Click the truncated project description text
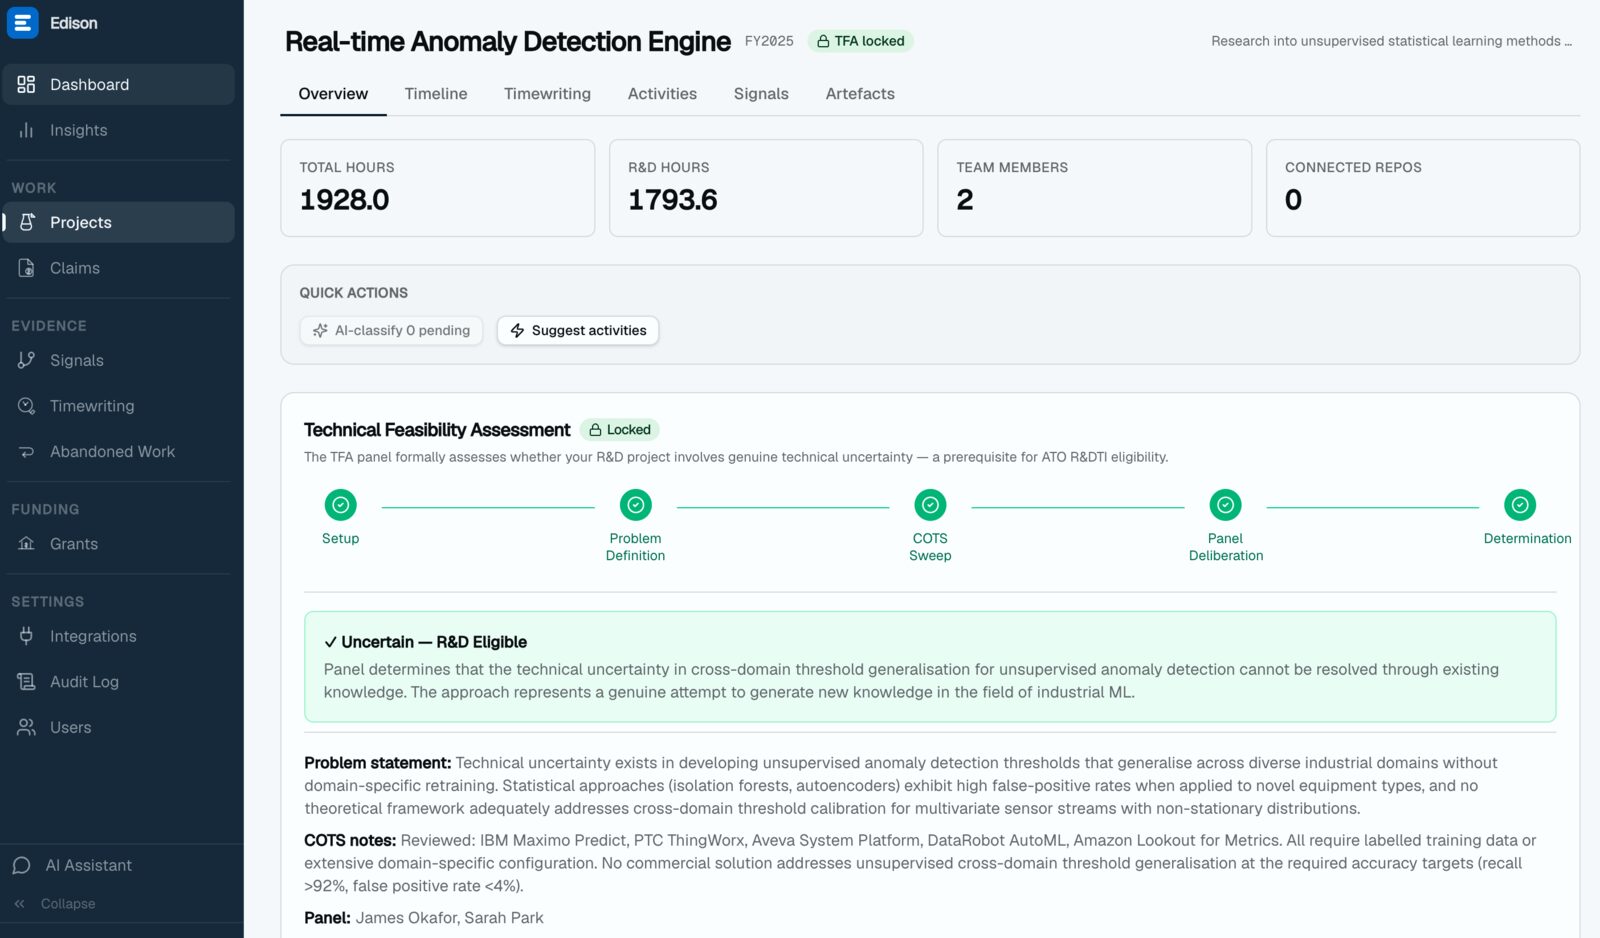Viewport: 1600px width, 938px height. pyautogui.click(x=1391, y=41)
